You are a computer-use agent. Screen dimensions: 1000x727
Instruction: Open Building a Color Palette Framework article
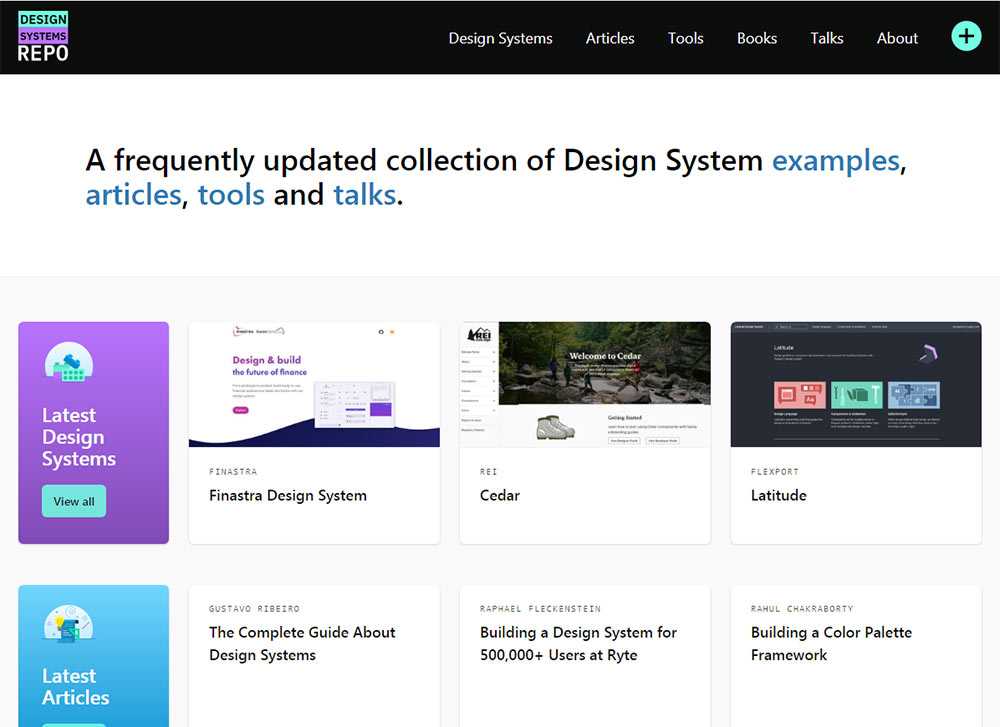tap(832, 643)
